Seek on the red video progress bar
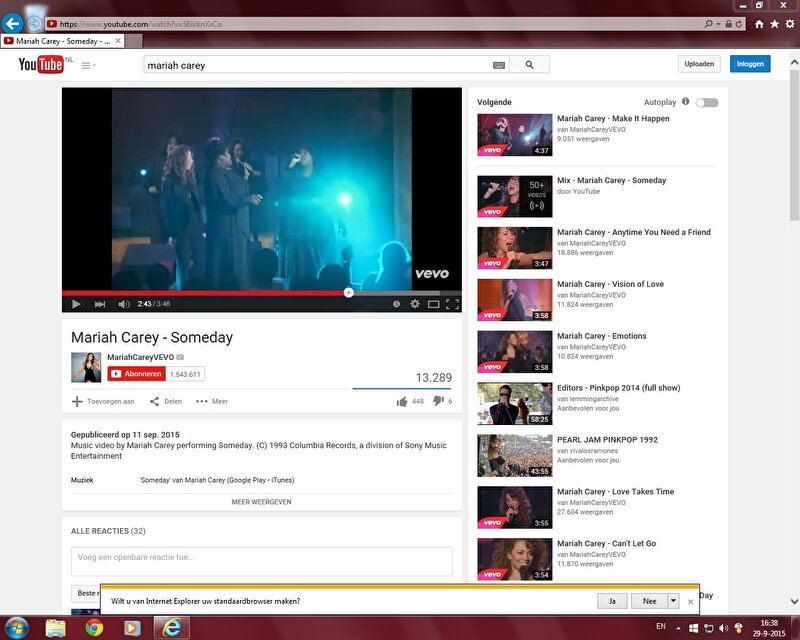 click(x=200, y=293)
